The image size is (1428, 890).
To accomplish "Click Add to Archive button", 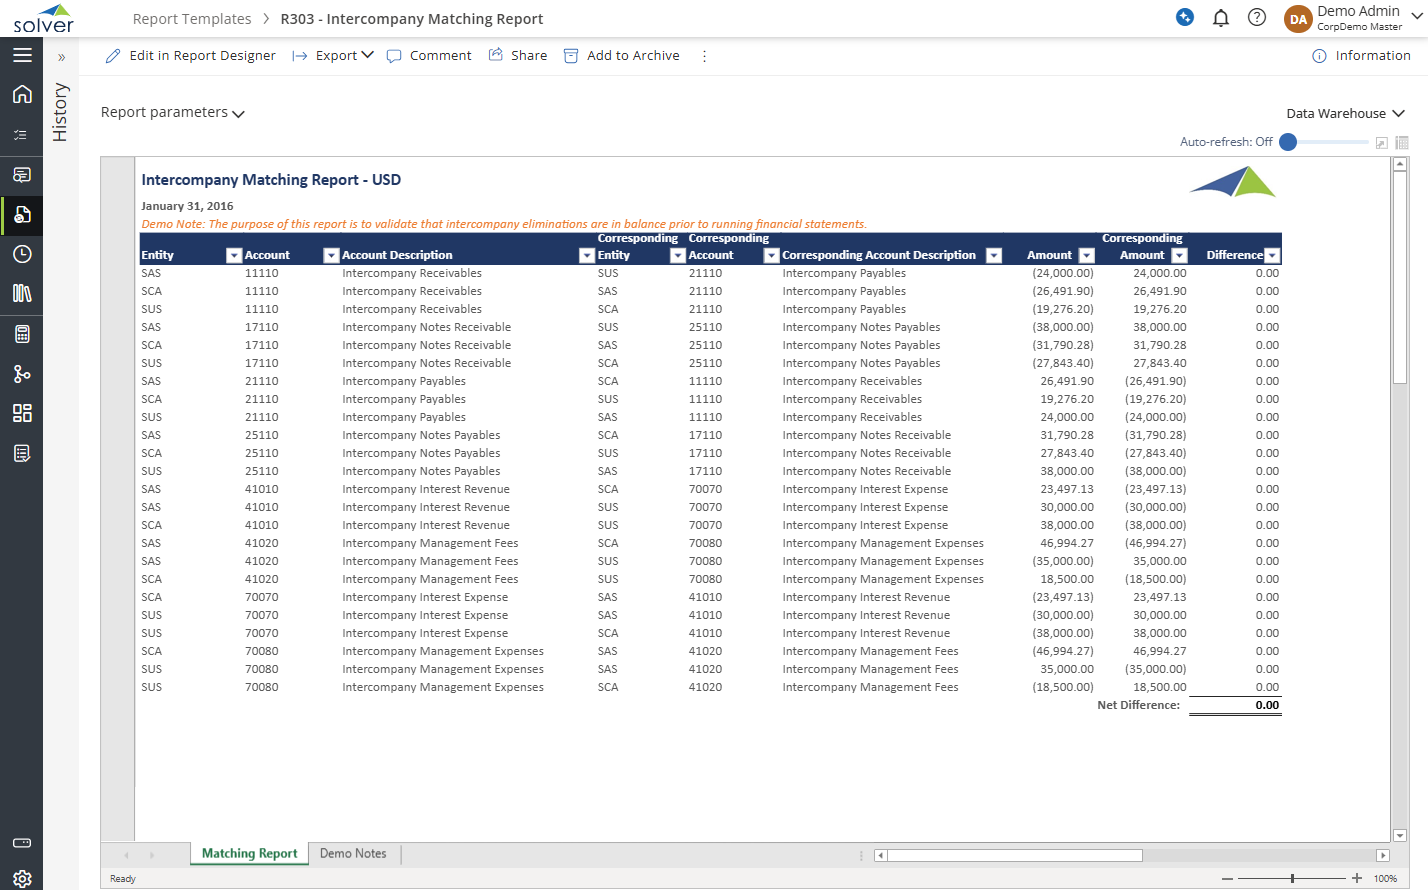I will pos(622,56).
